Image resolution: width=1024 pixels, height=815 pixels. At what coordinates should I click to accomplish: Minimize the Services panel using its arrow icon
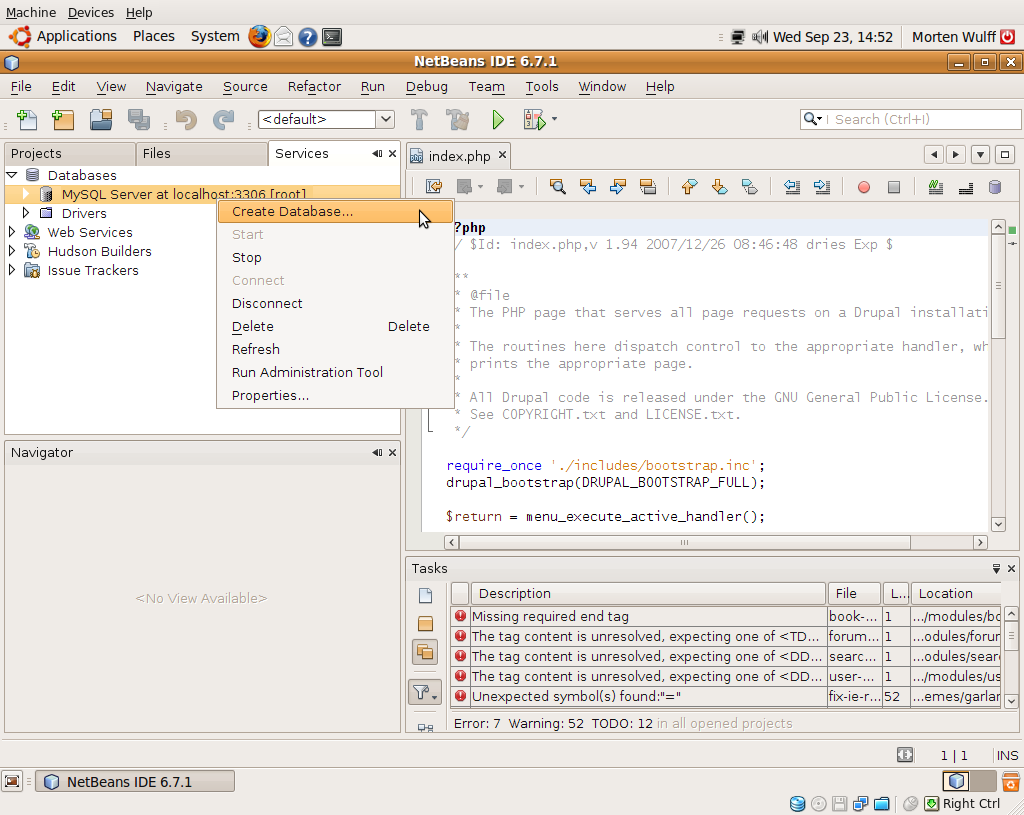377,153
